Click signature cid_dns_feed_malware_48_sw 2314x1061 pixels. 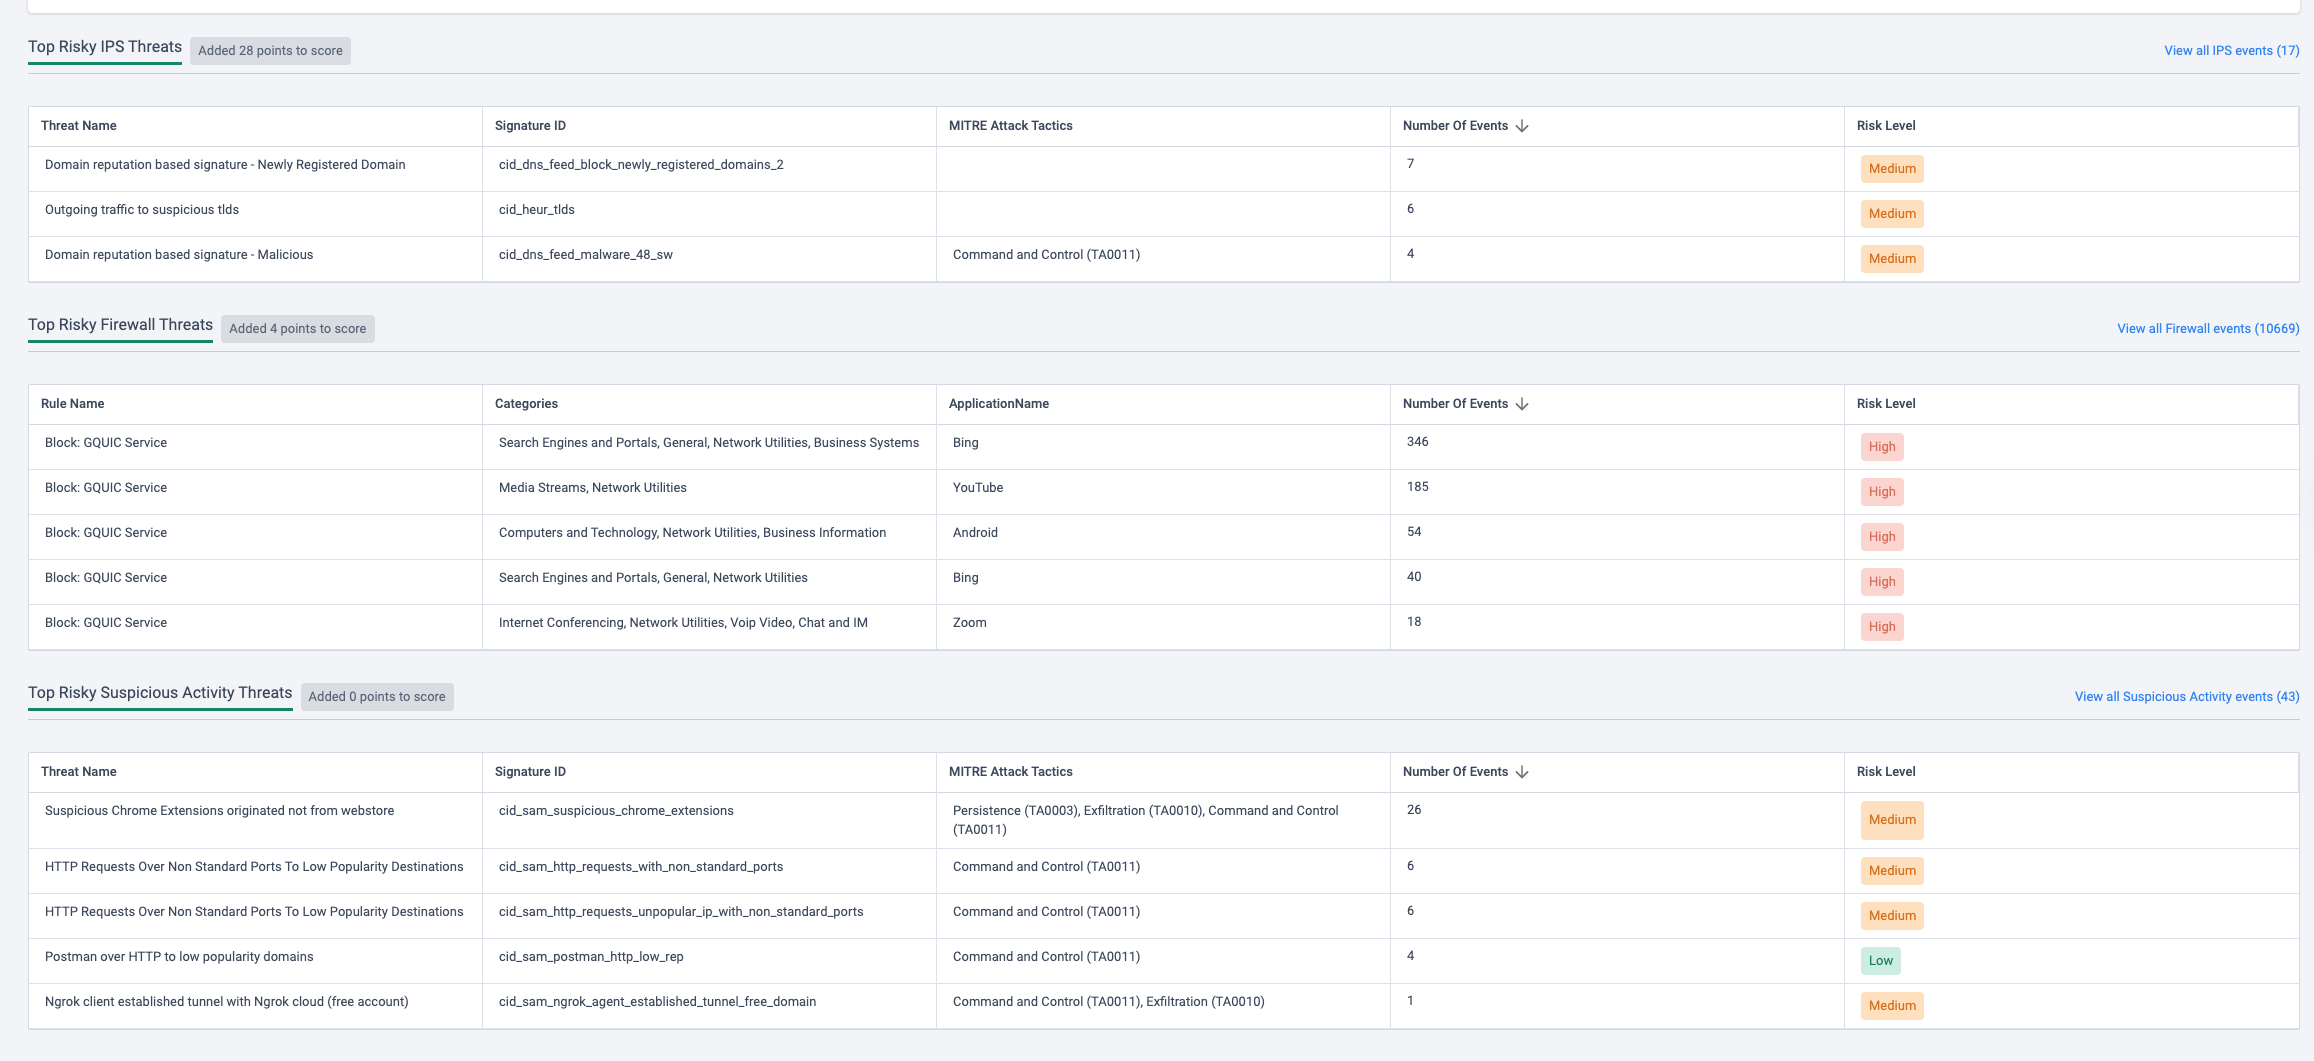pyautogui.click(x=586, y=255)
